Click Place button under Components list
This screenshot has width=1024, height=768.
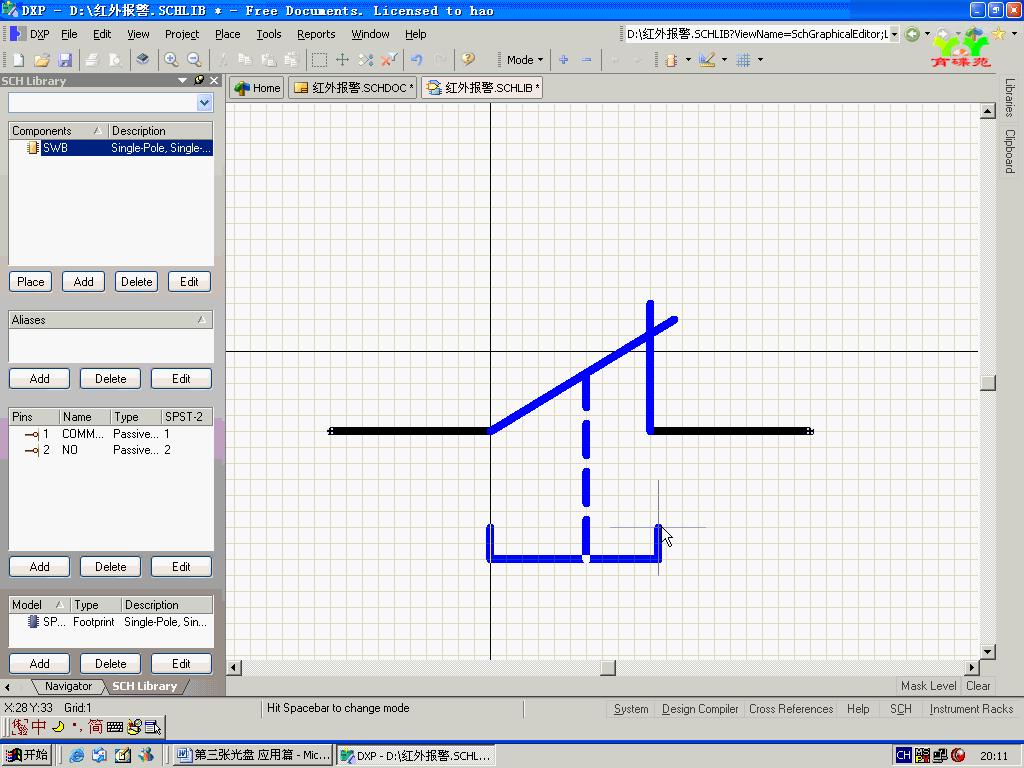pos(31,281)
